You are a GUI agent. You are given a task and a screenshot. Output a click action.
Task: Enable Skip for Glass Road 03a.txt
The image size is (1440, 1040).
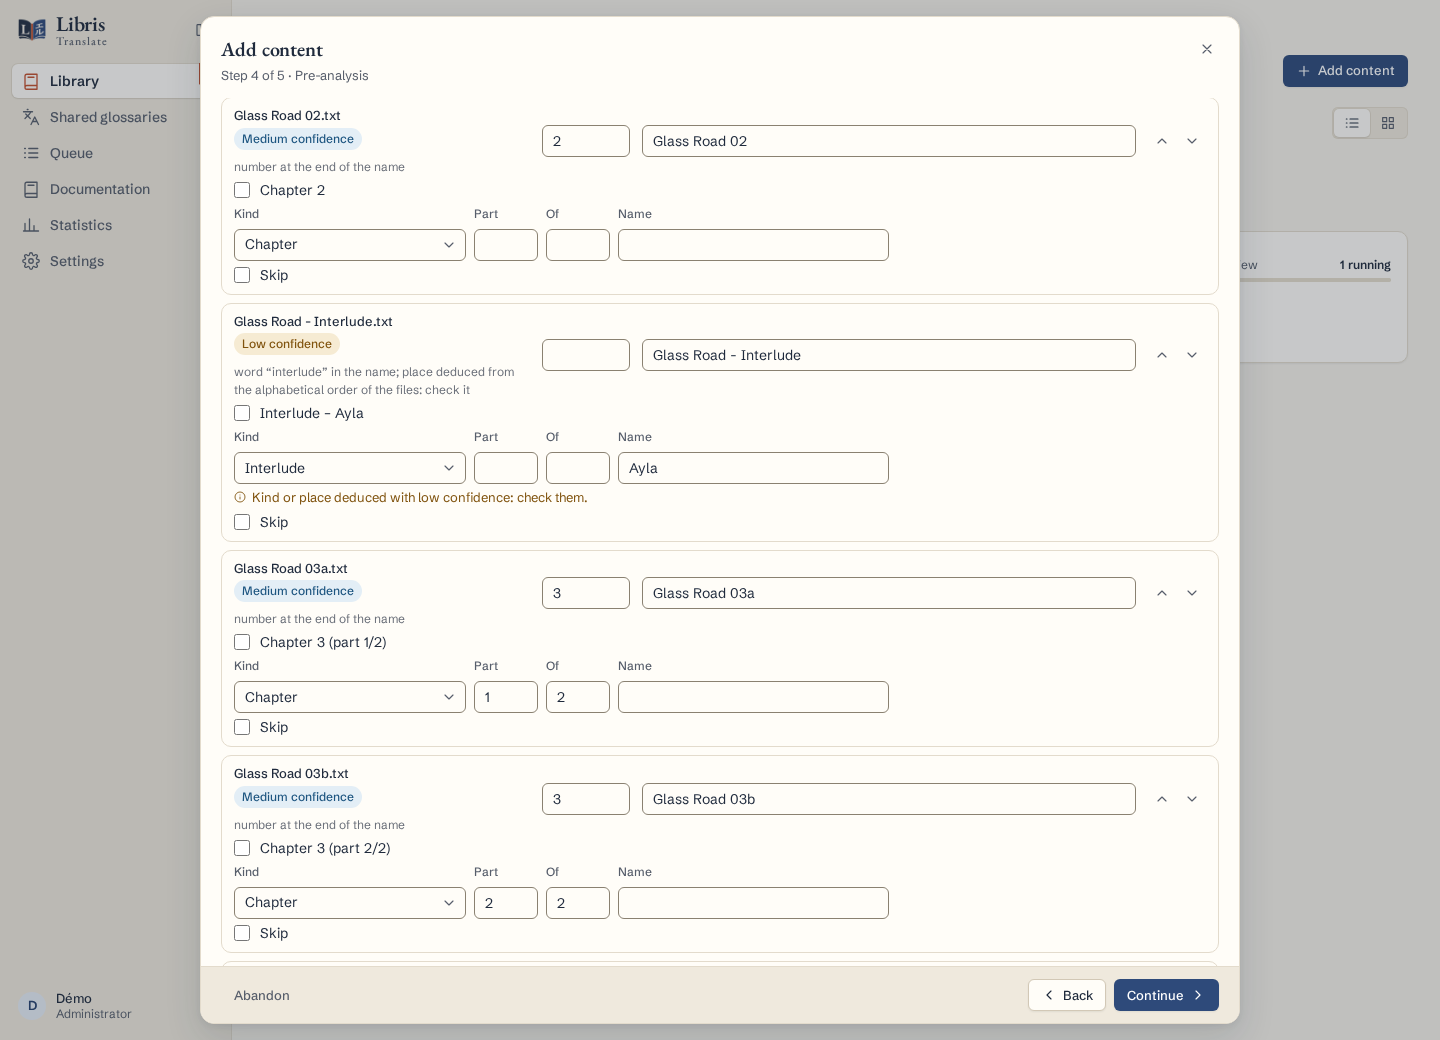242,727
